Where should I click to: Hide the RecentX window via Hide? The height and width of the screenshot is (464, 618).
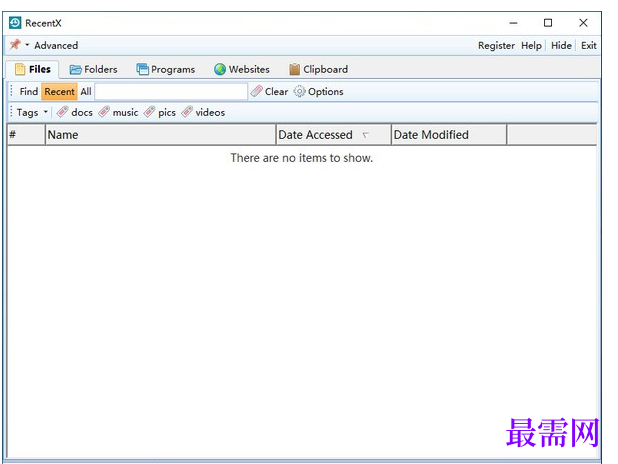[561, 46]
